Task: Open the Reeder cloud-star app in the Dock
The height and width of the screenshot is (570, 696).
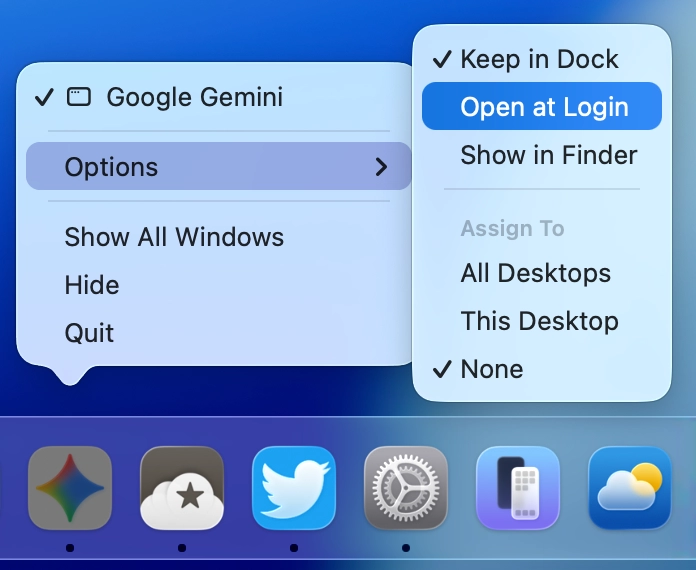Action: click(181, 487)
